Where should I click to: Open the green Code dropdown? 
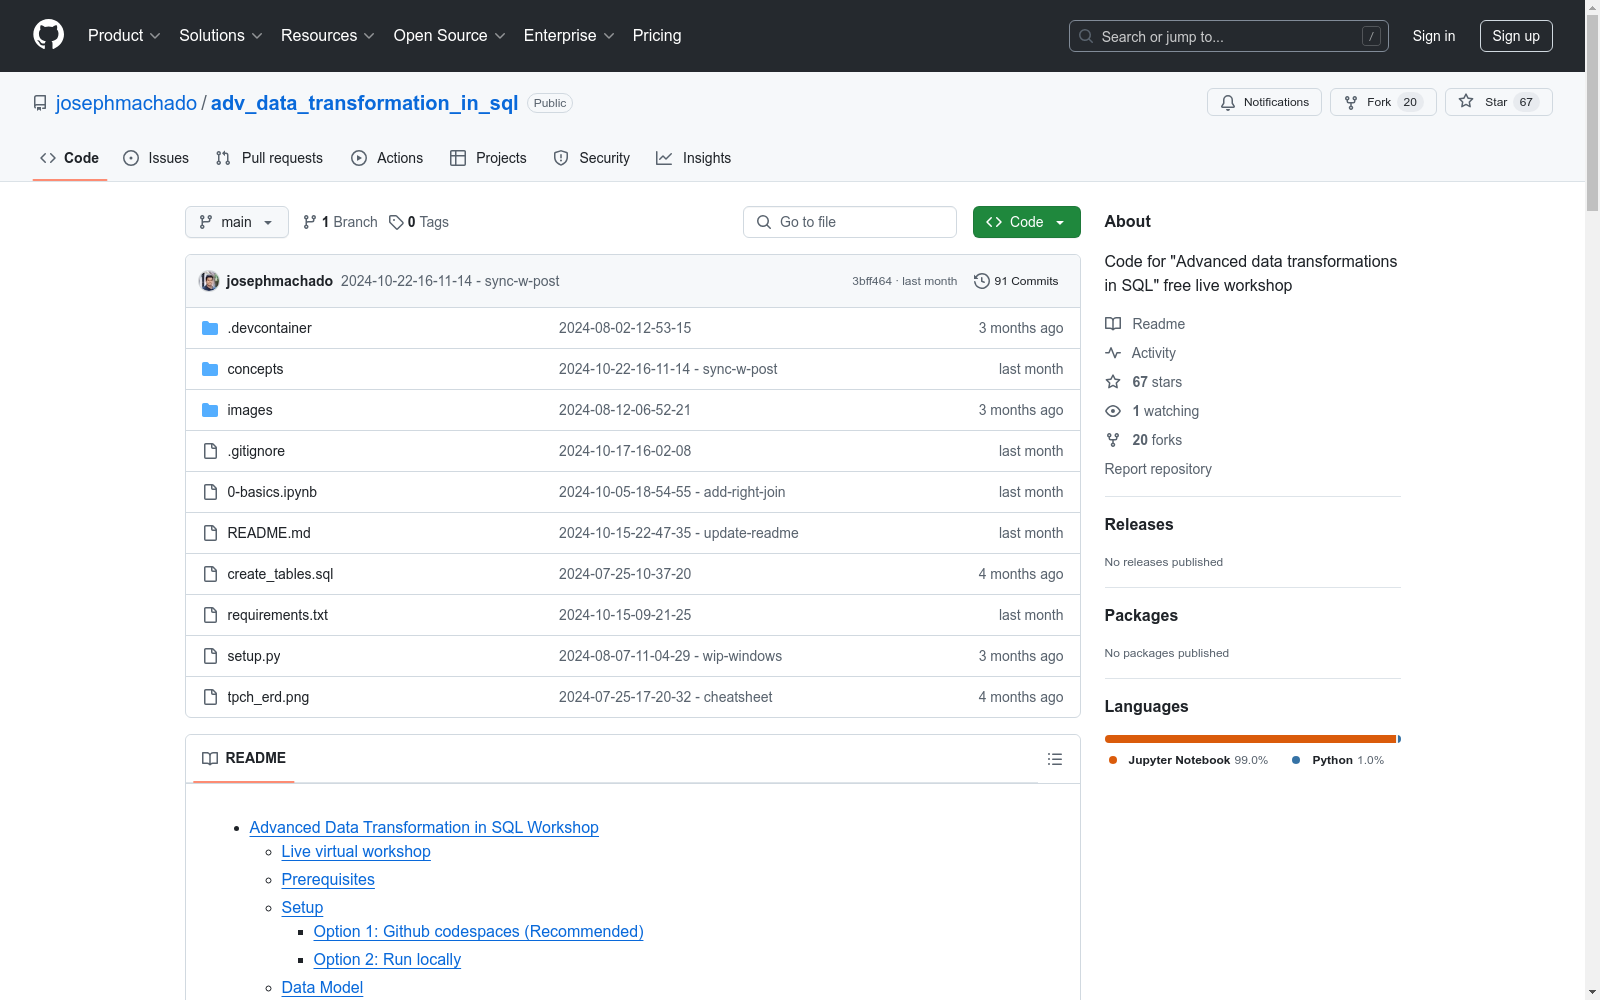pos(1026,222)
